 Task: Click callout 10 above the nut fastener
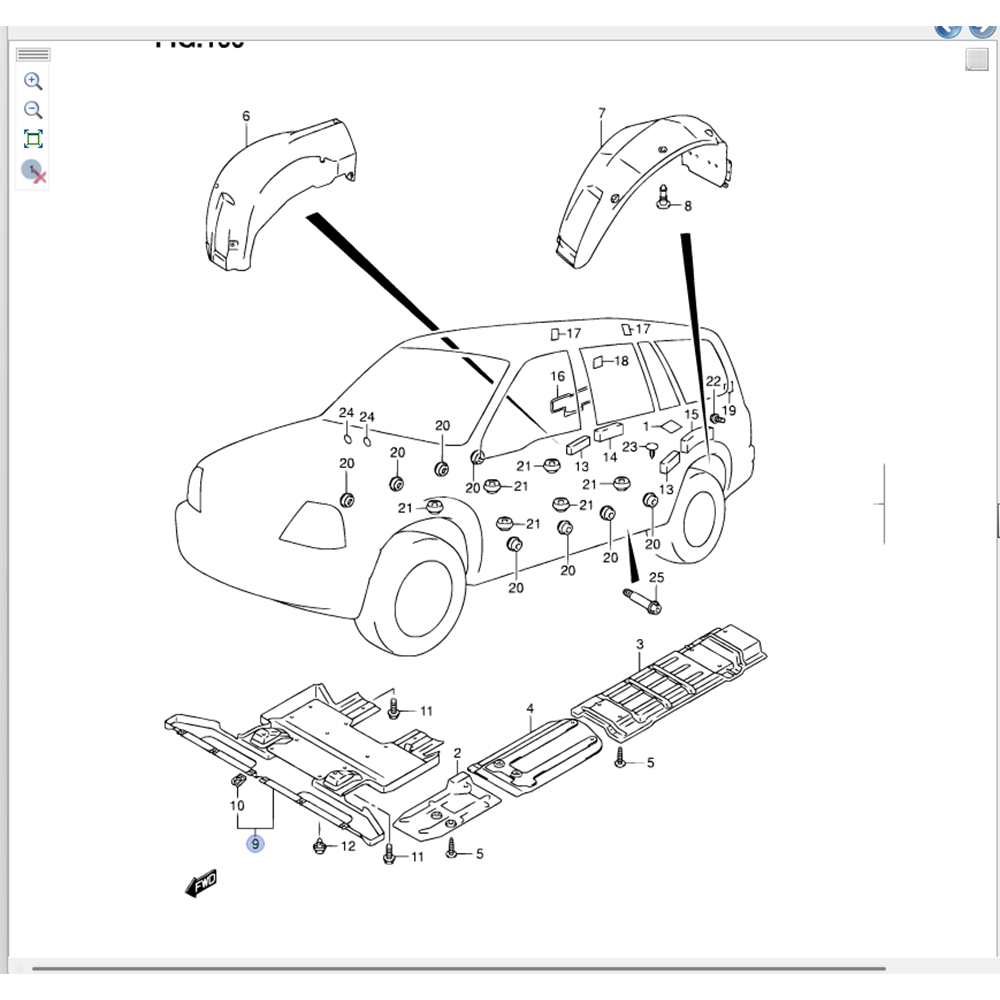(238, 803)
